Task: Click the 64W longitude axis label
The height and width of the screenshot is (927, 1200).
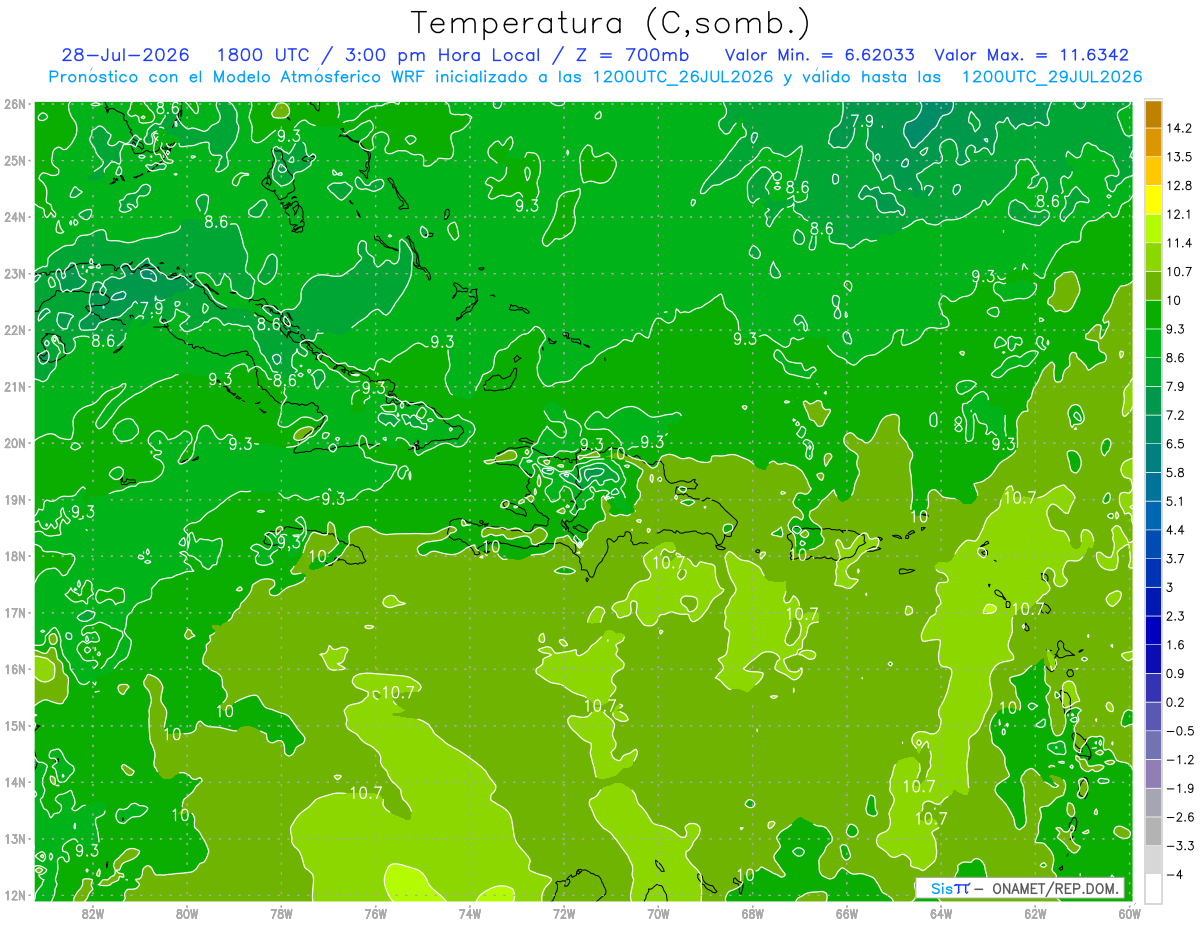Action: [x=941, y=913]
